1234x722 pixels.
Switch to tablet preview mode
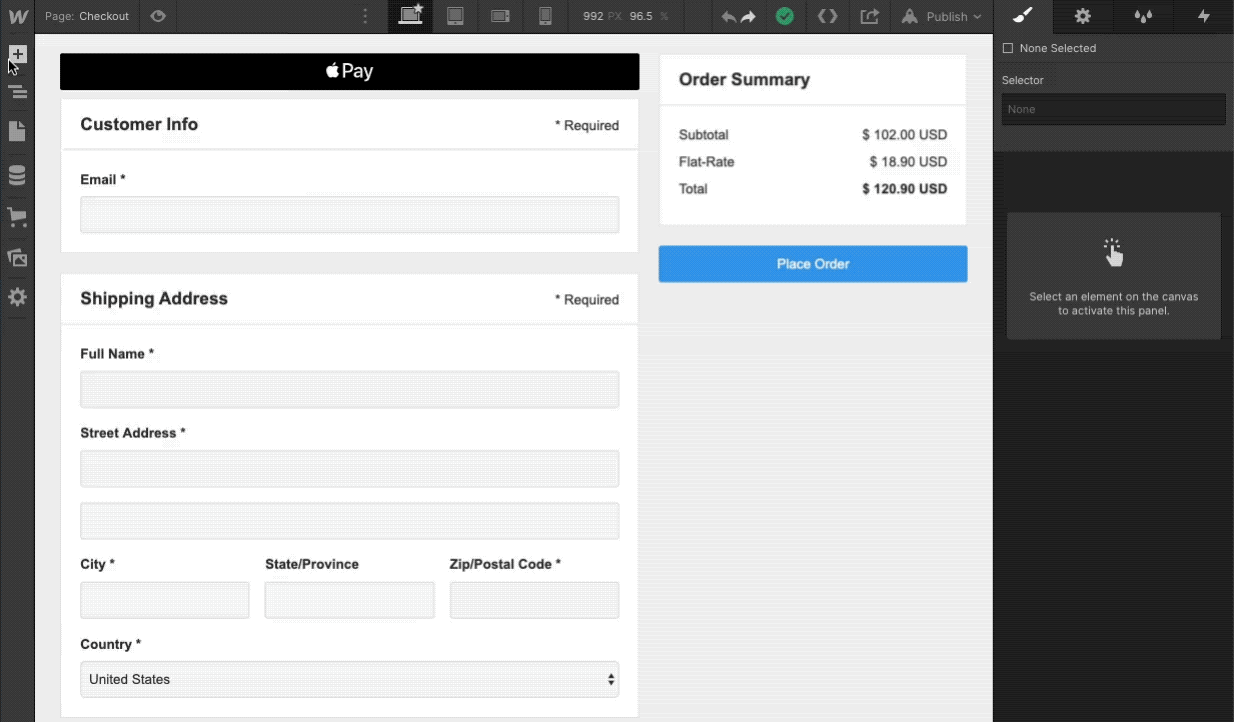point(455,16)
